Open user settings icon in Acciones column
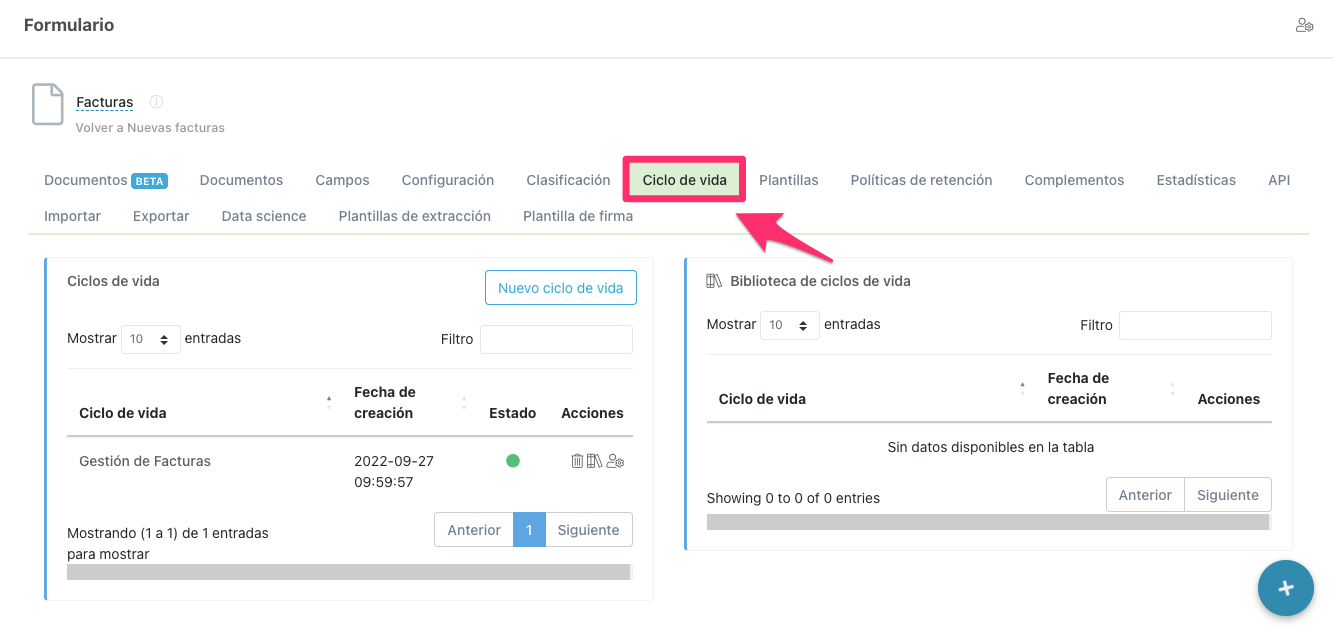 coord(615,461)
